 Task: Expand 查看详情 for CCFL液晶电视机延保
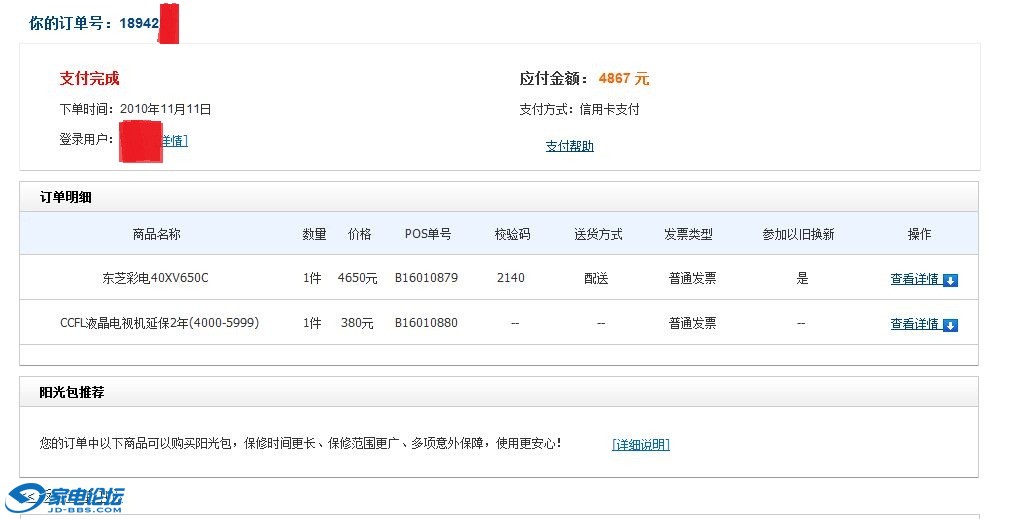point(915,324)
